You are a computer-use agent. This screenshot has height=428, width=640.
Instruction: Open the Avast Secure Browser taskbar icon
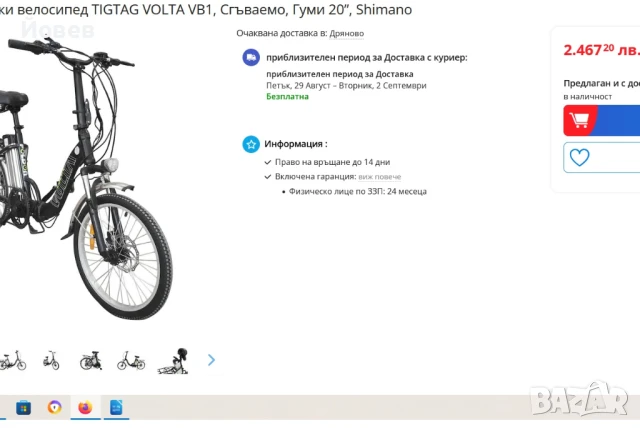click(x=54, y=407)
